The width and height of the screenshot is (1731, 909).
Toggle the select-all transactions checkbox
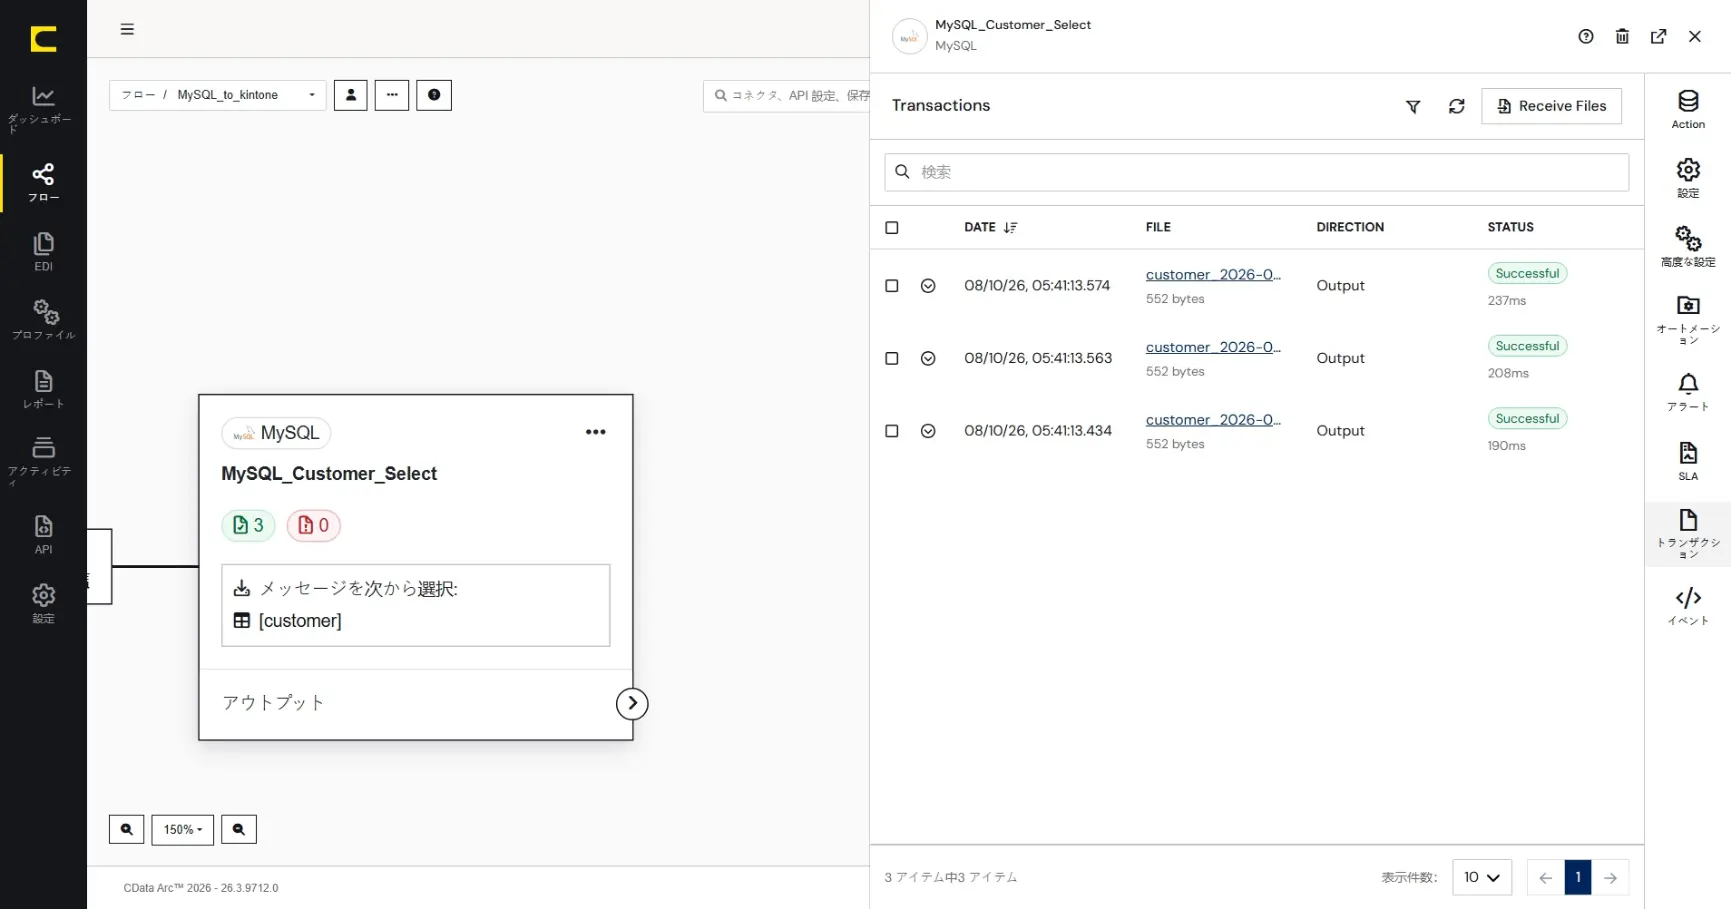coord(892,227)
